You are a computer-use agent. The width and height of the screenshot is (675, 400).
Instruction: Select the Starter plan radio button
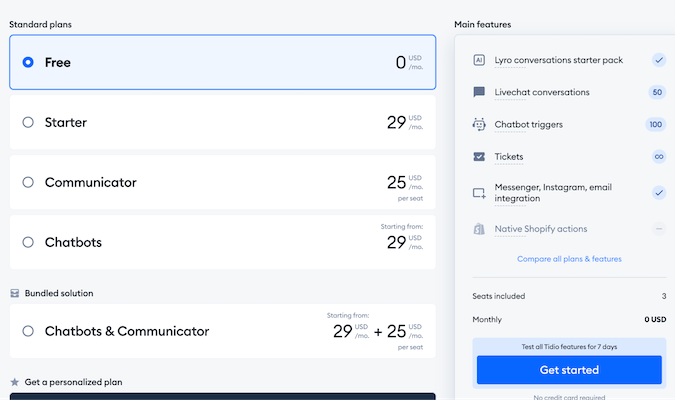[28, 122]
